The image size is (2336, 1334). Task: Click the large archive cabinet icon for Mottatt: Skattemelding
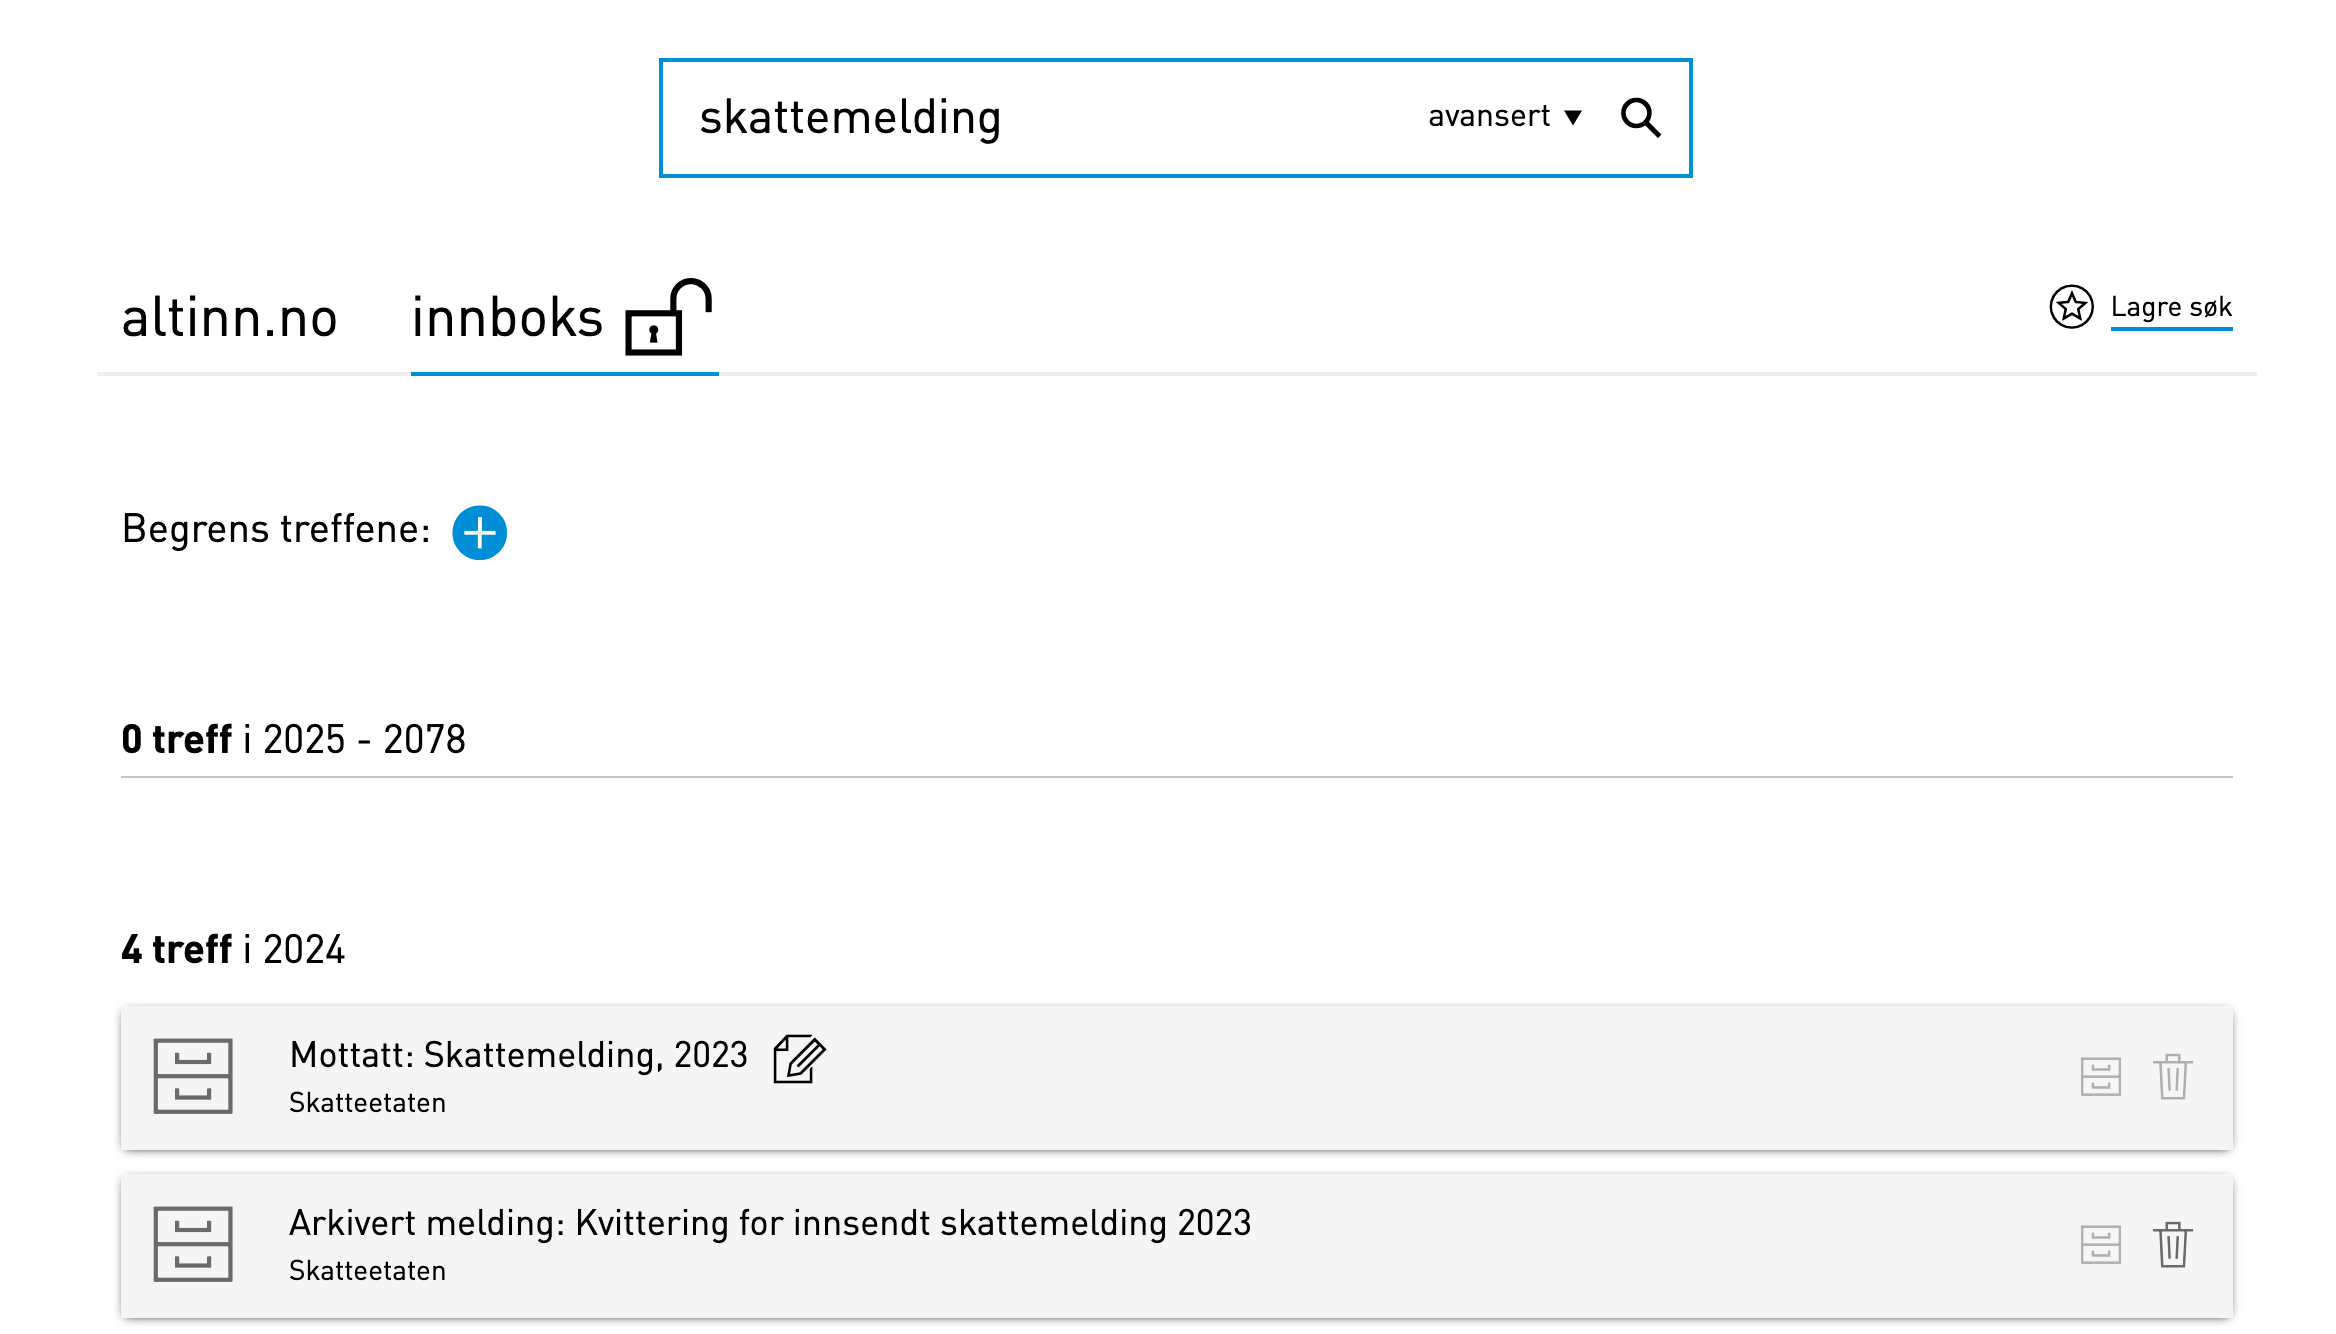click(193, 1076)
